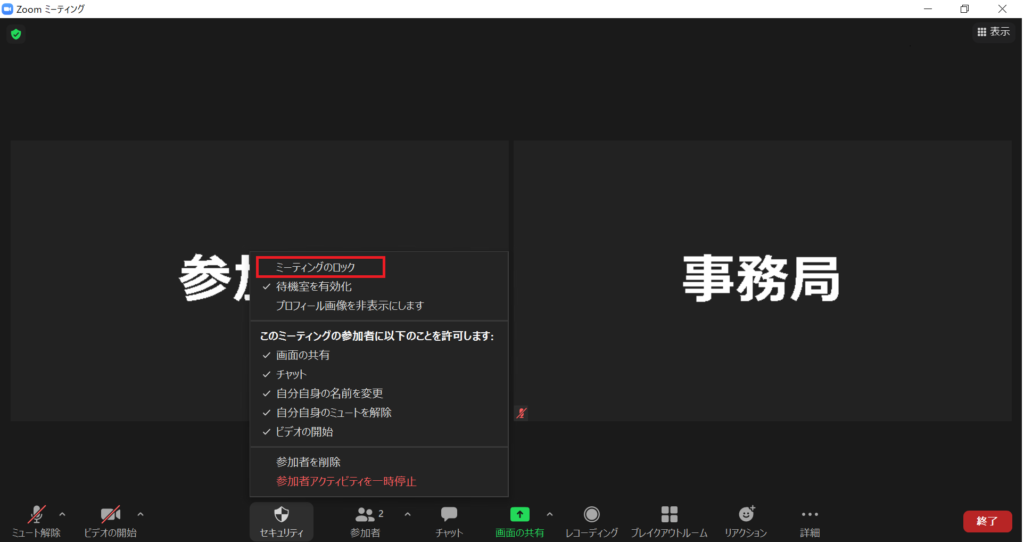Open the 表示 view button
This screenshot has width=1024, height=542.
pyautogui.click(x=993, y=32)
